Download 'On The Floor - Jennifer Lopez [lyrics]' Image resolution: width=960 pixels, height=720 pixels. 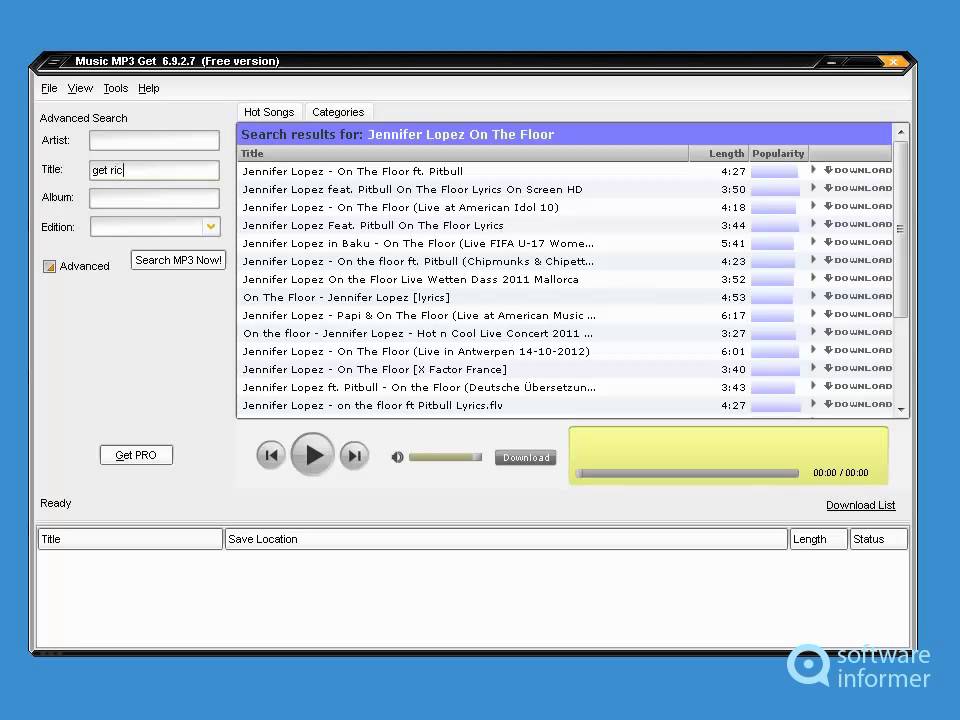pos(858,296)
